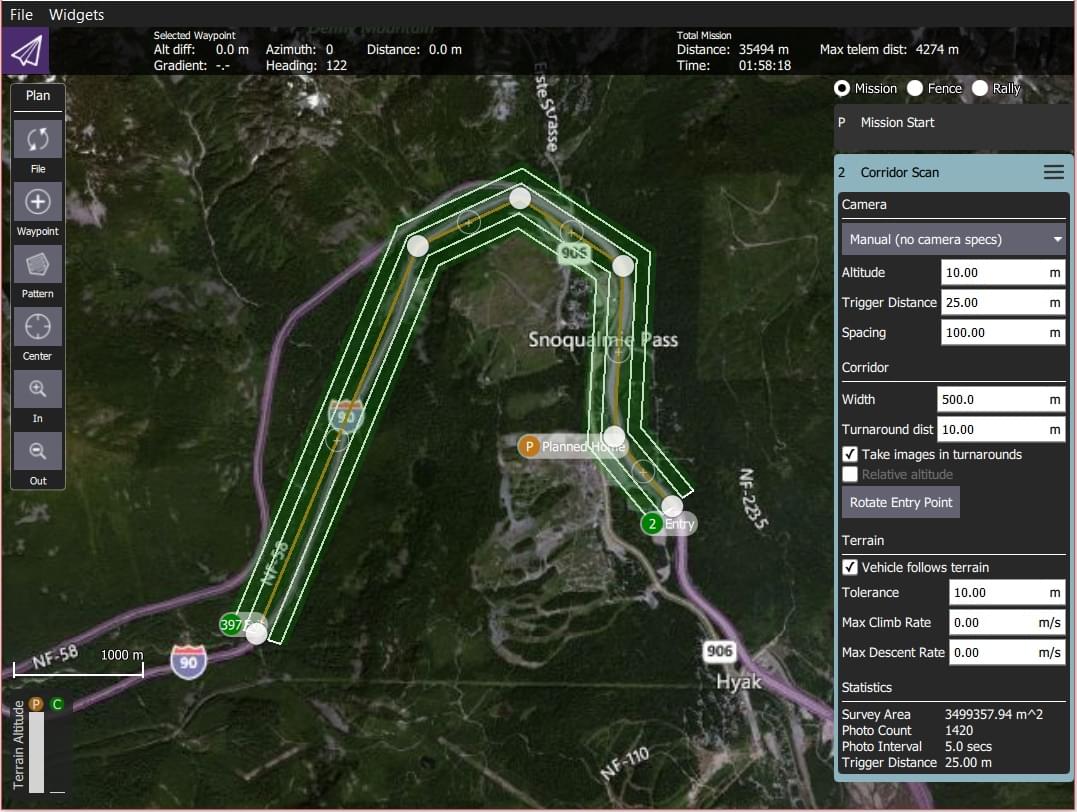Open the File menu
The width and height of the screenshot is (1077, 812).
coord(21,15)
